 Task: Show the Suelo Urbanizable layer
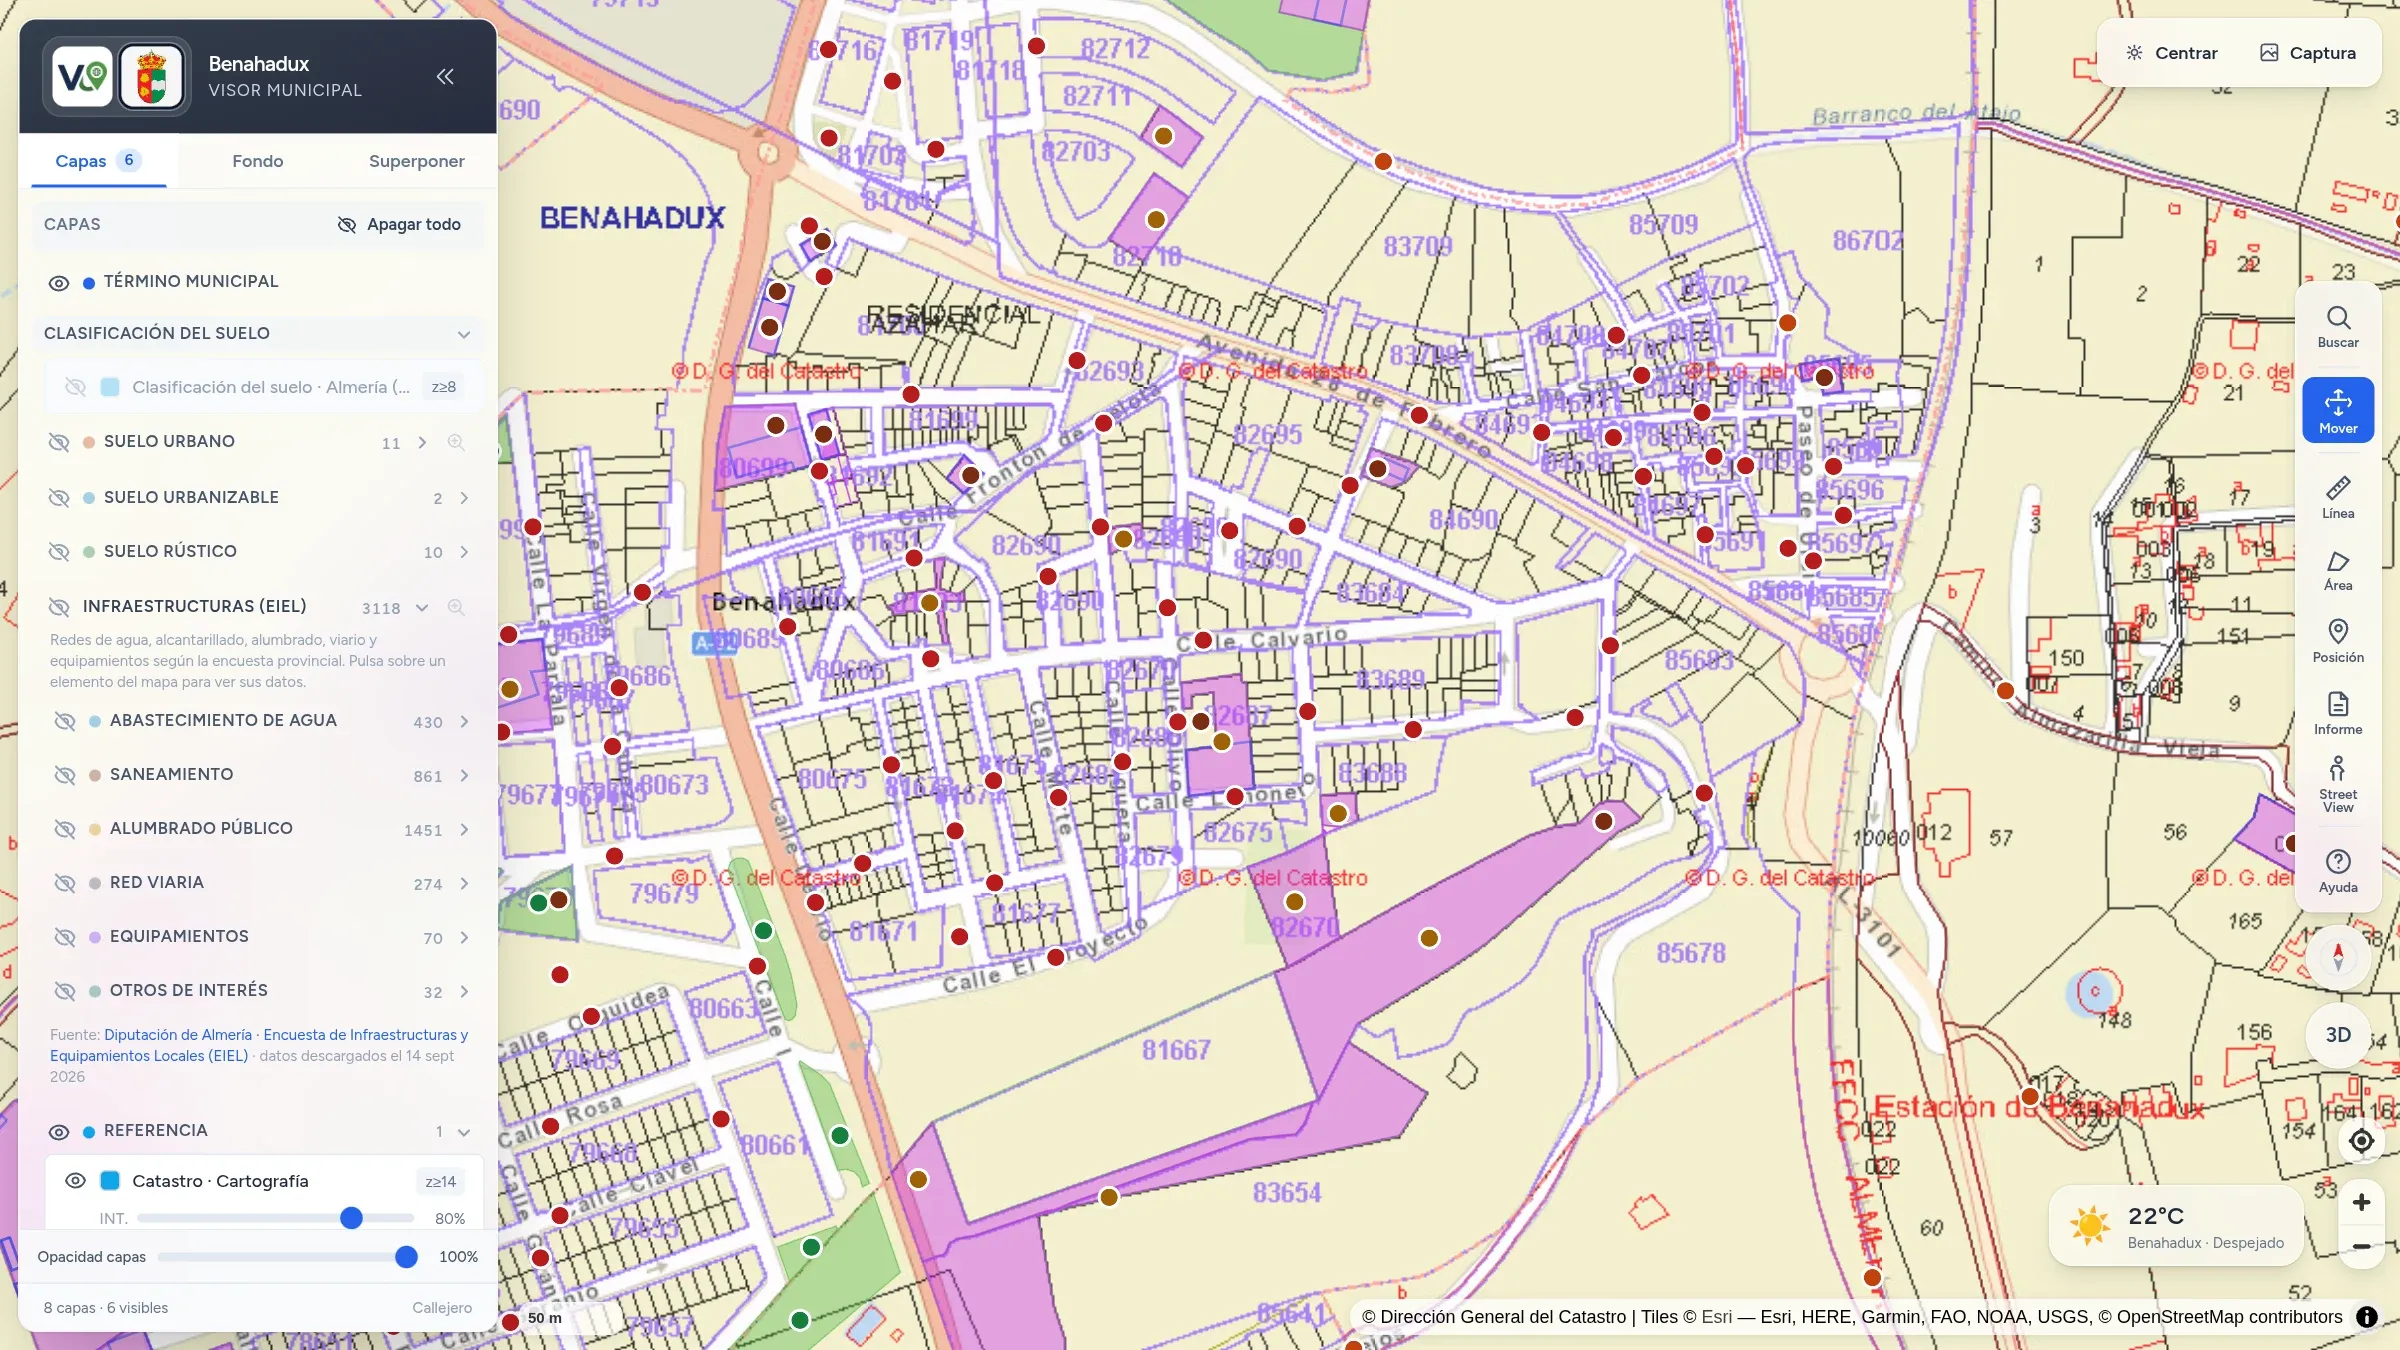[x=59, y=498]
